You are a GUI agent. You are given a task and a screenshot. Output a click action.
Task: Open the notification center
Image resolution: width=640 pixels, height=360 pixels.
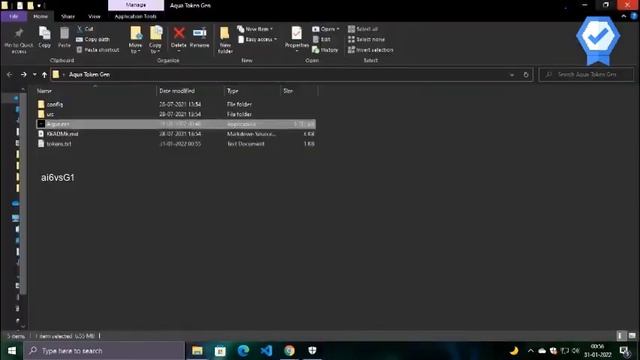[x=624, y=351]
